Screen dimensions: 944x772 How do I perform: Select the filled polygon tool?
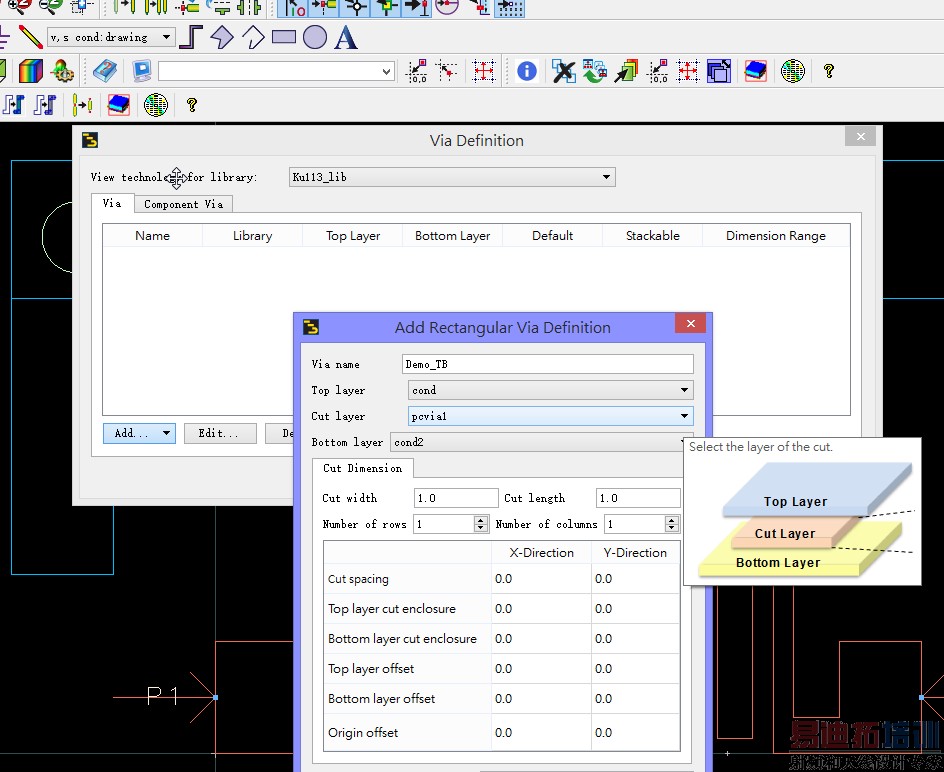221,38
